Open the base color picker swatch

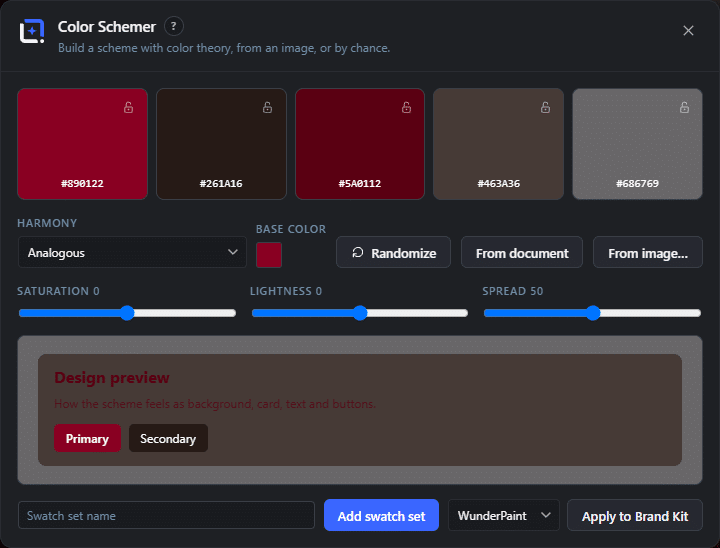[269, 255]
